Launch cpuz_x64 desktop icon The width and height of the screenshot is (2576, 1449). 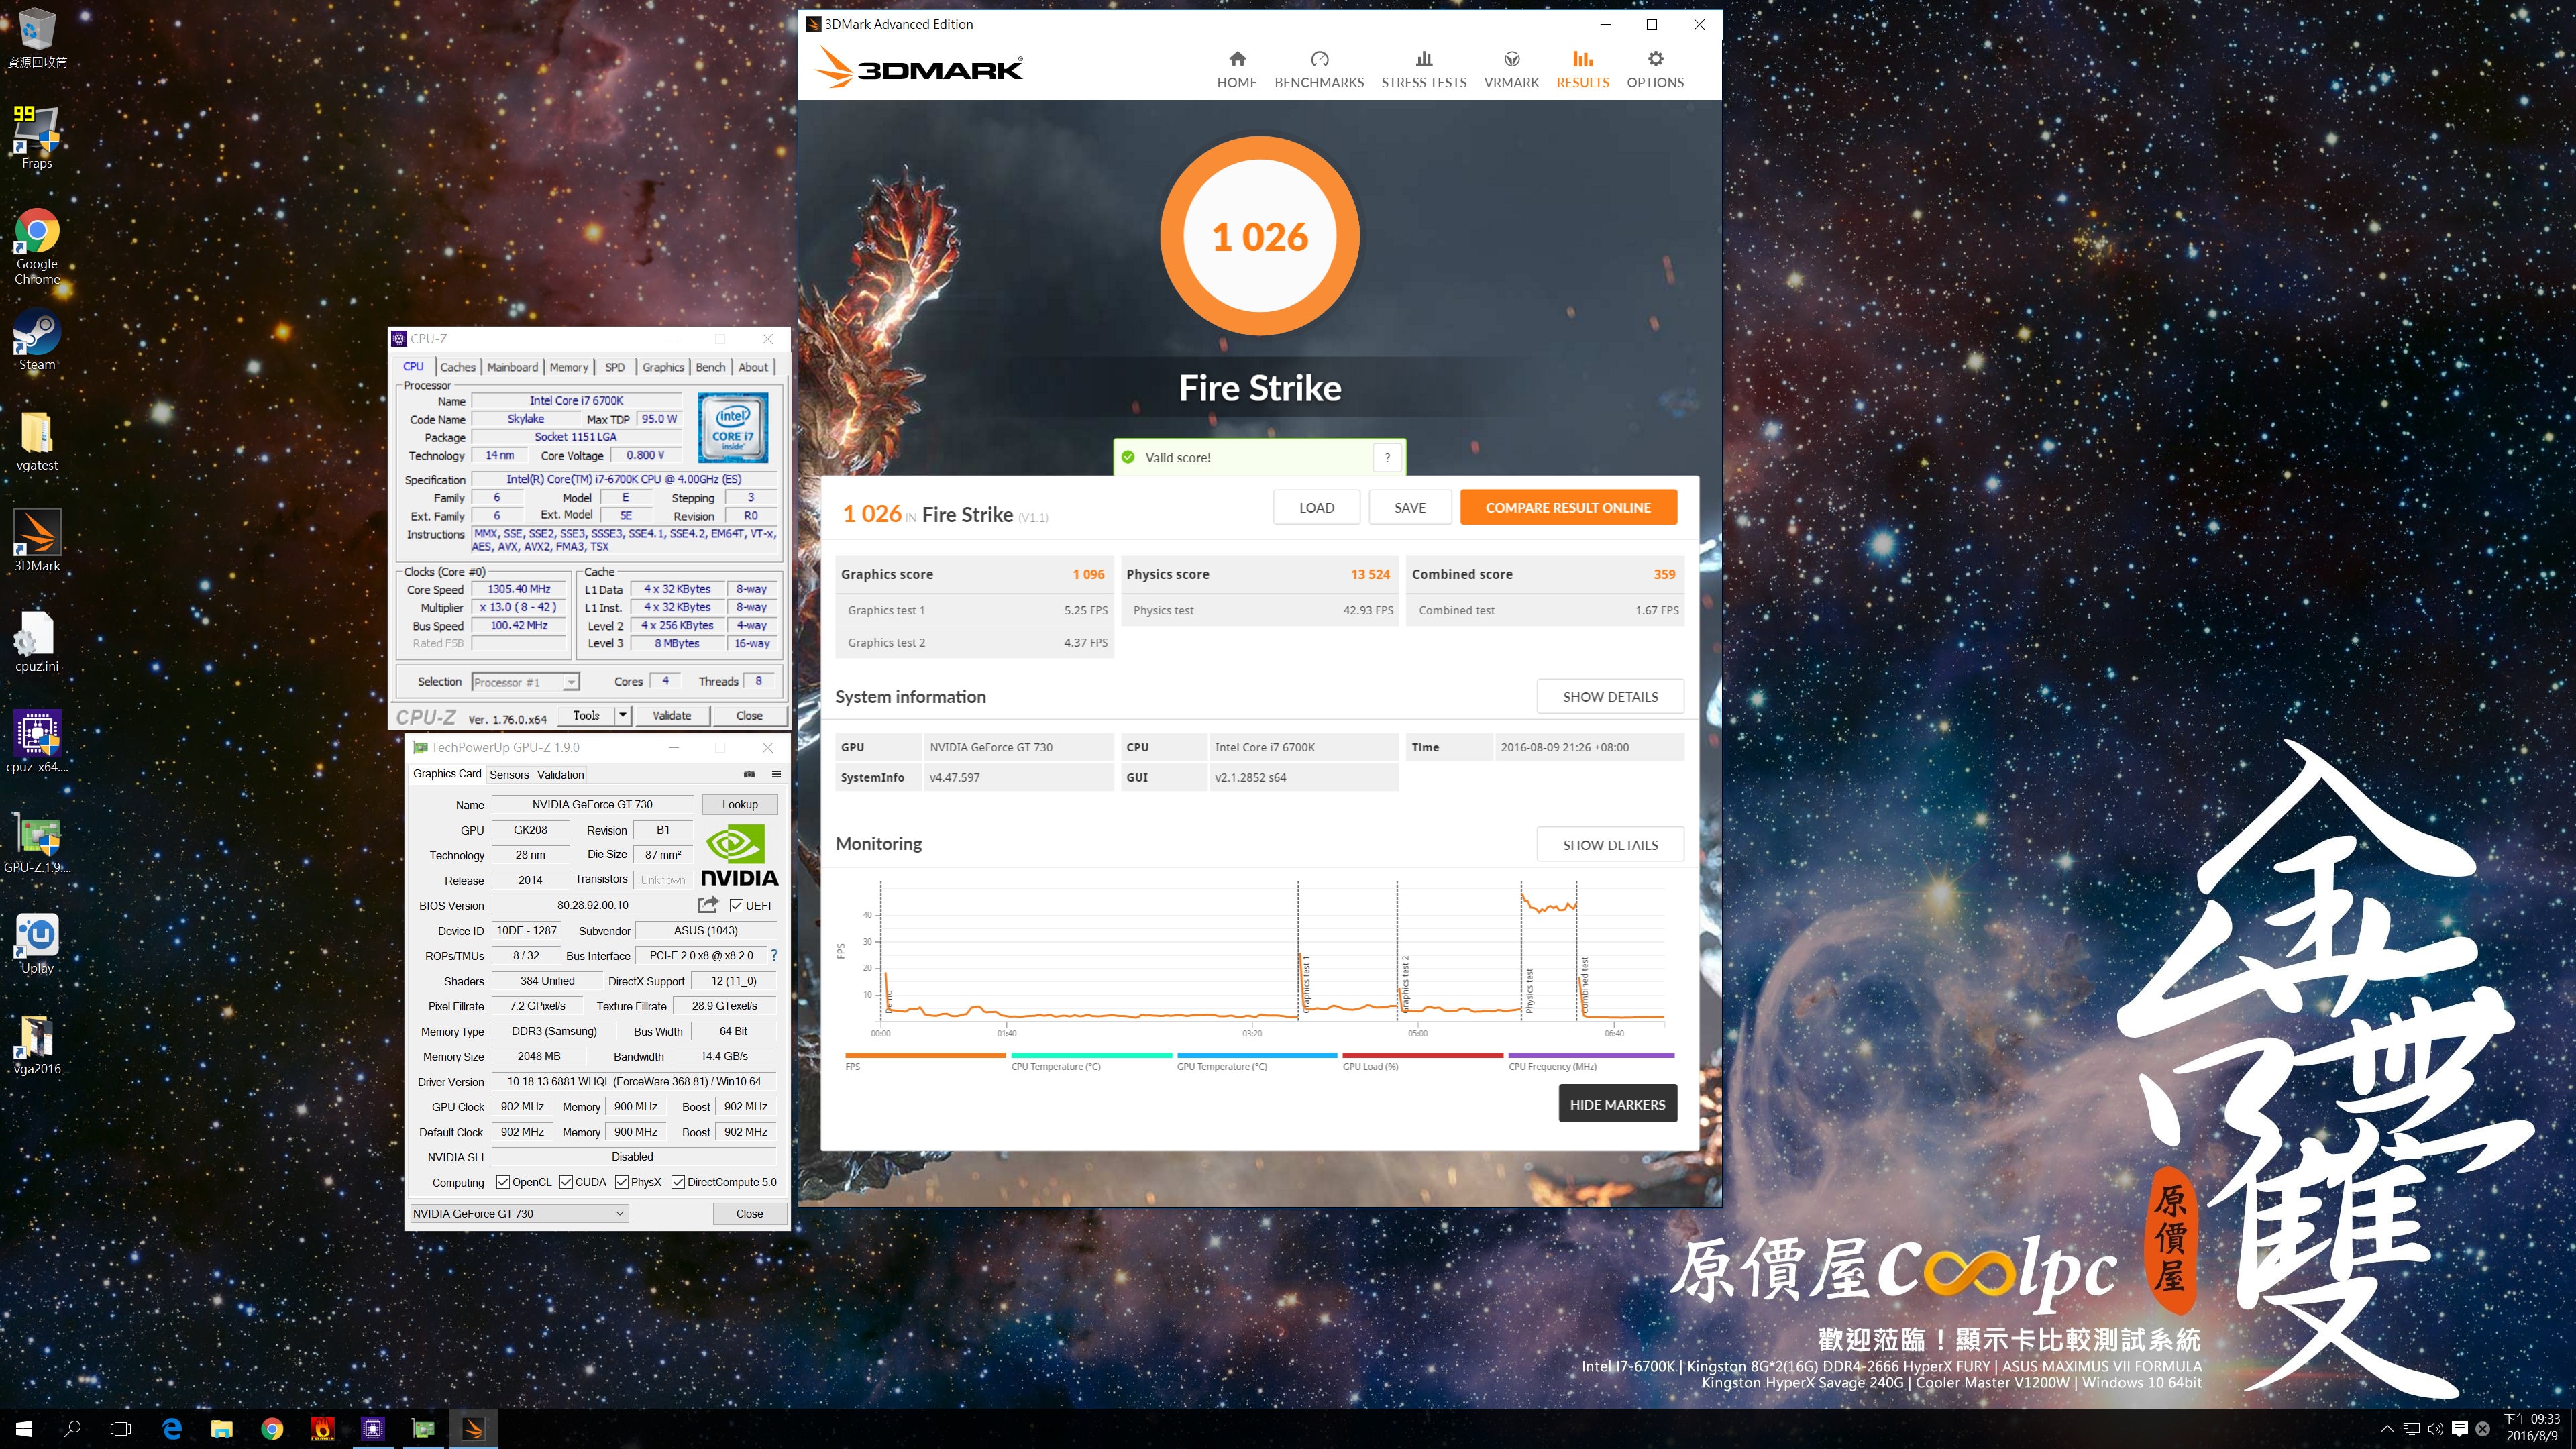click(37, 742)
